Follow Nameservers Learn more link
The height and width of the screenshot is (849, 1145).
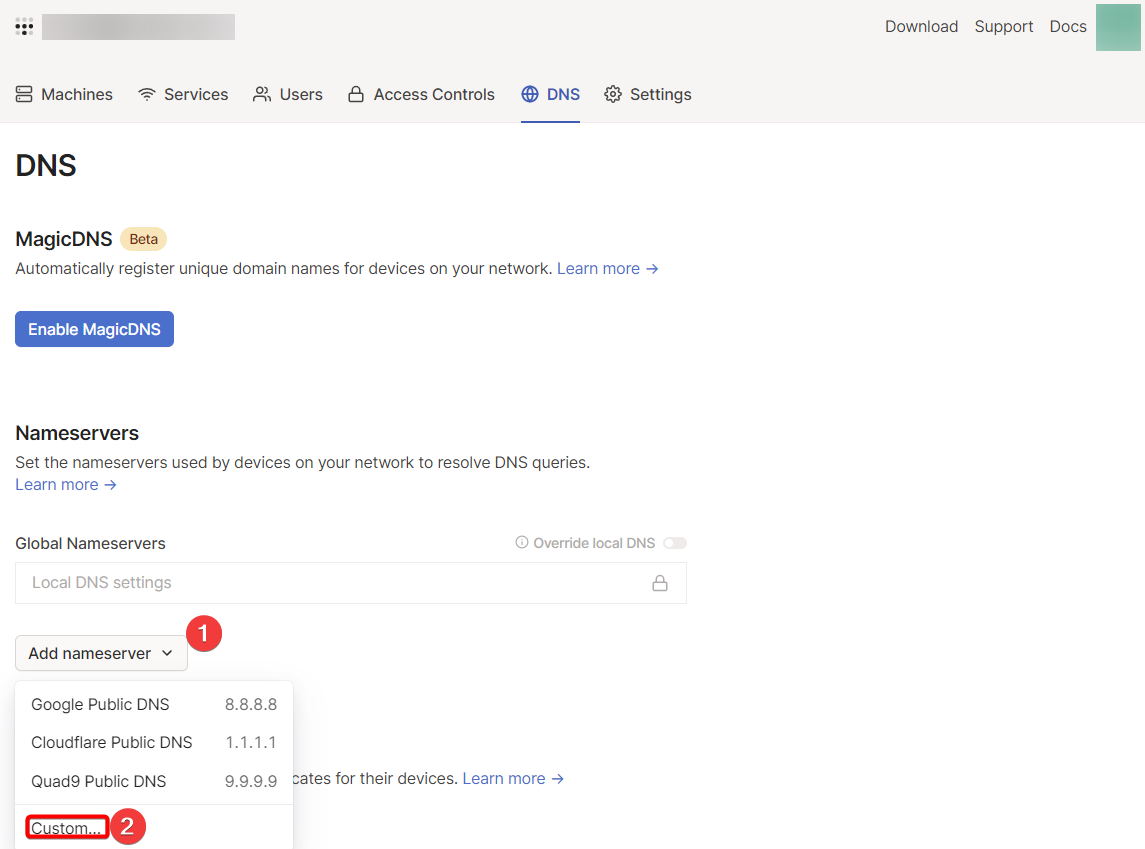pos(66,484)
